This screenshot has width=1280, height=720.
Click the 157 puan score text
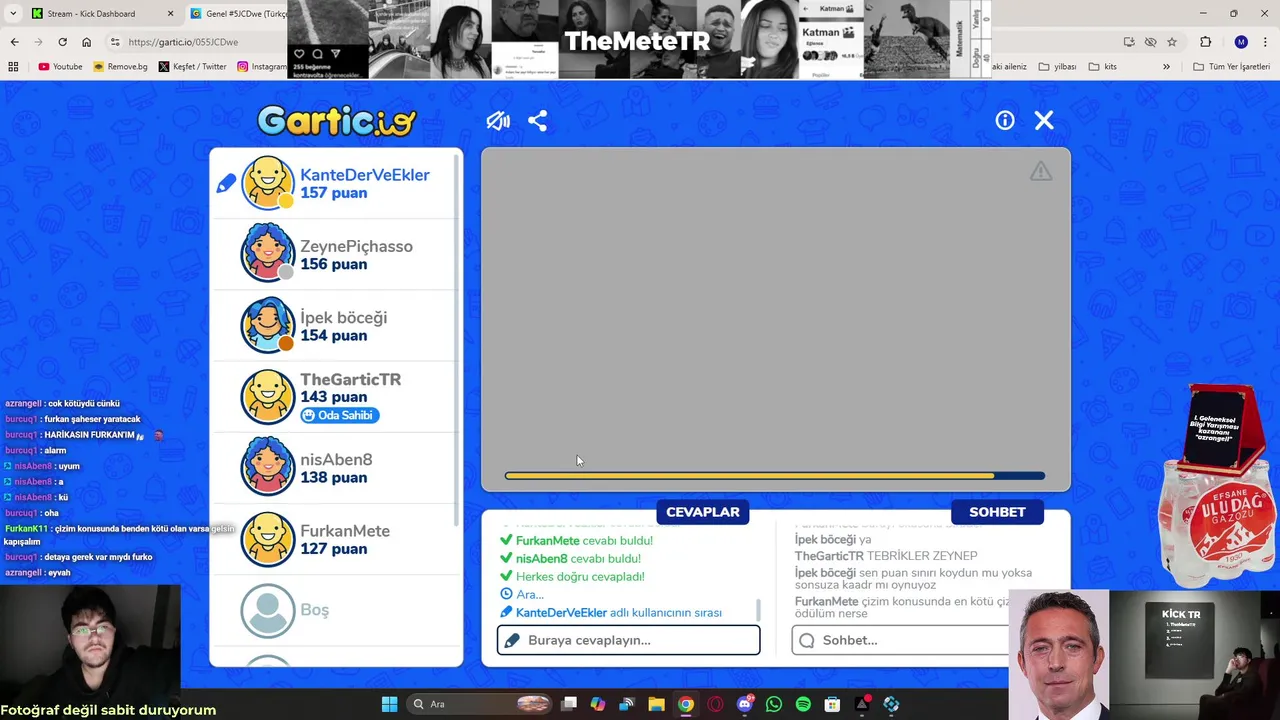point(334,193)
